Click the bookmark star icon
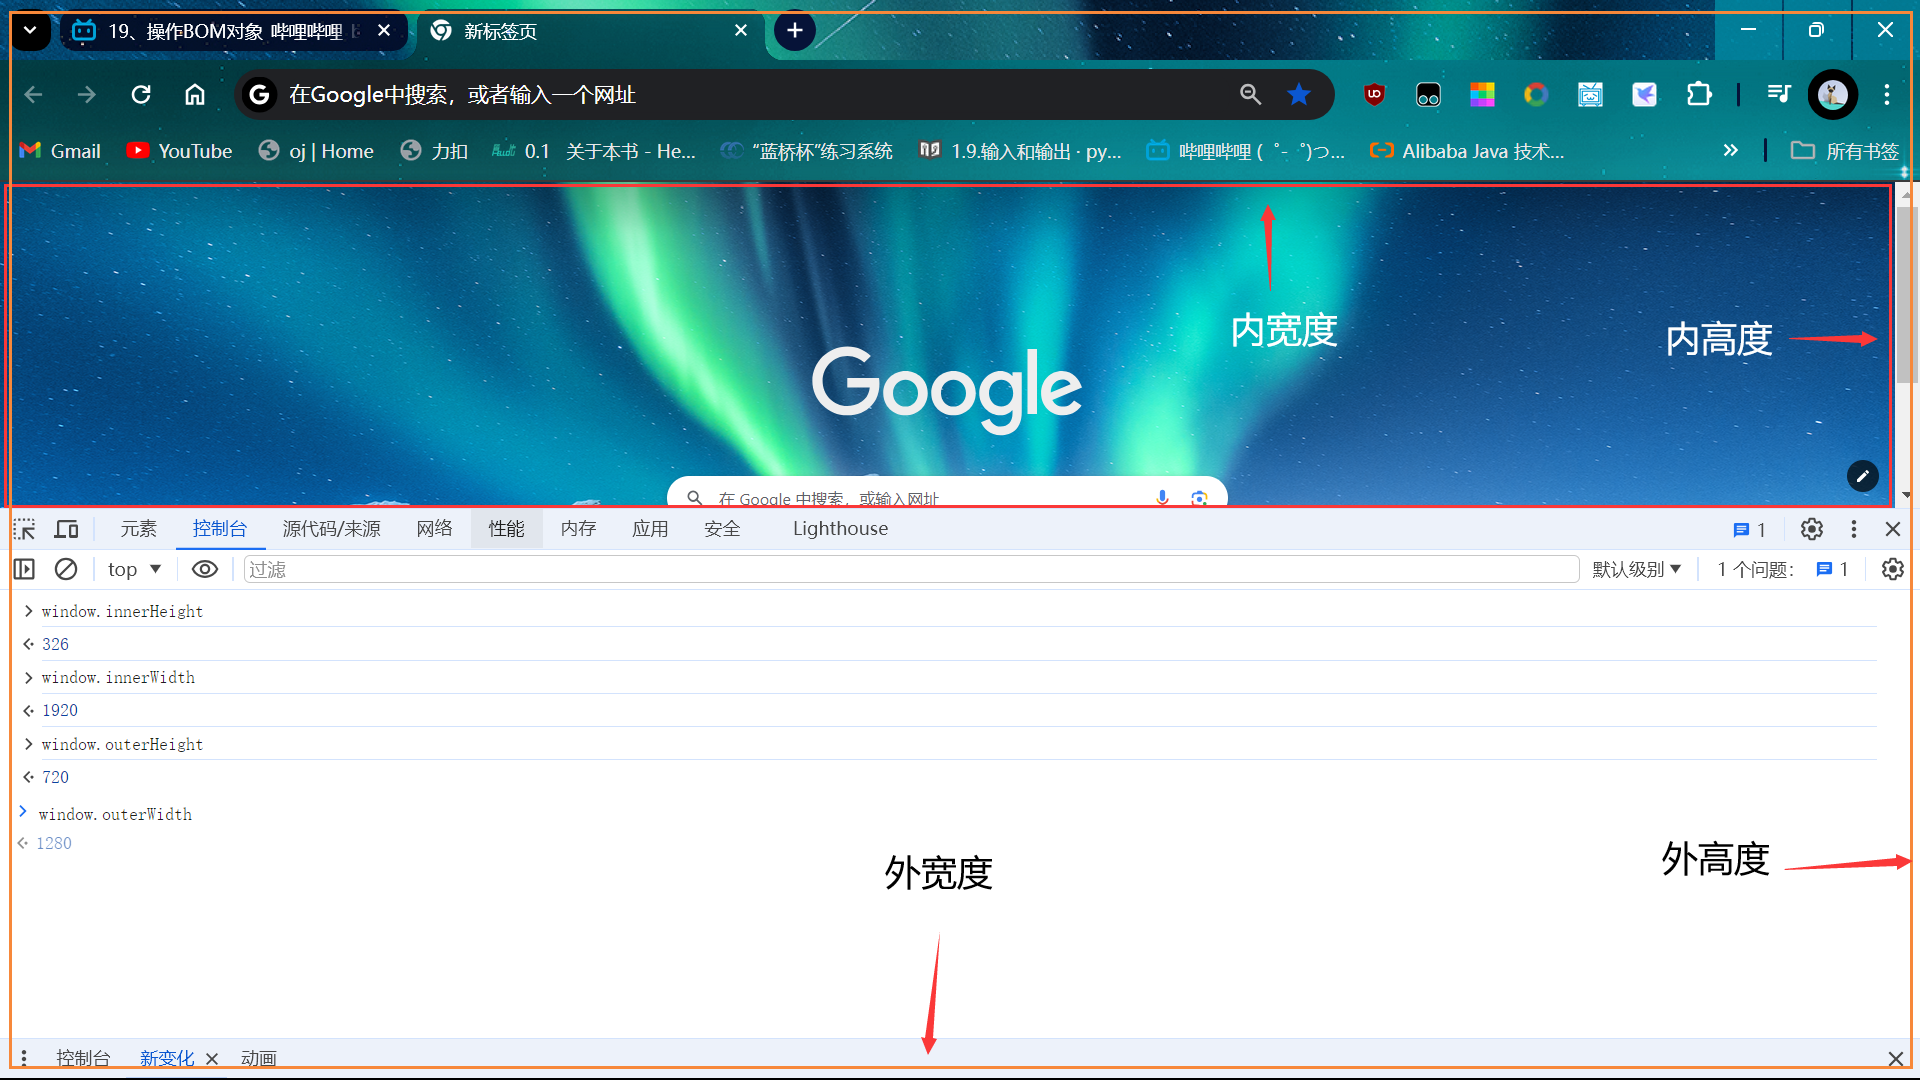The width and height of the screenshot is (1920, 1080). click(1299, 95)
